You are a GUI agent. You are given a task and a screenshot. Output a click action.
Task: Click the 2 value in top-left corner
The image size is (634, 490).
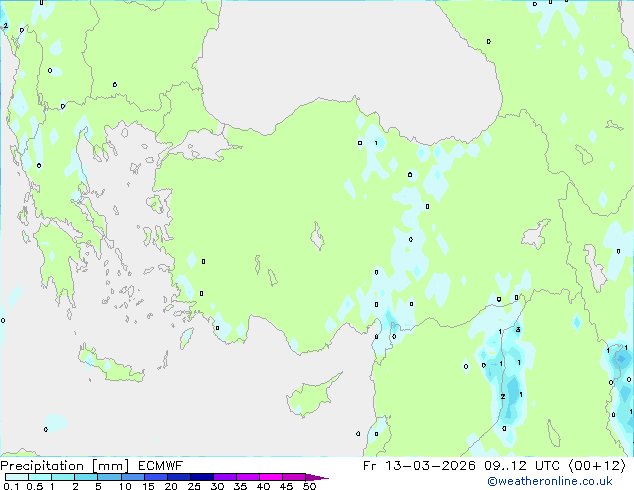pos(6,26)
